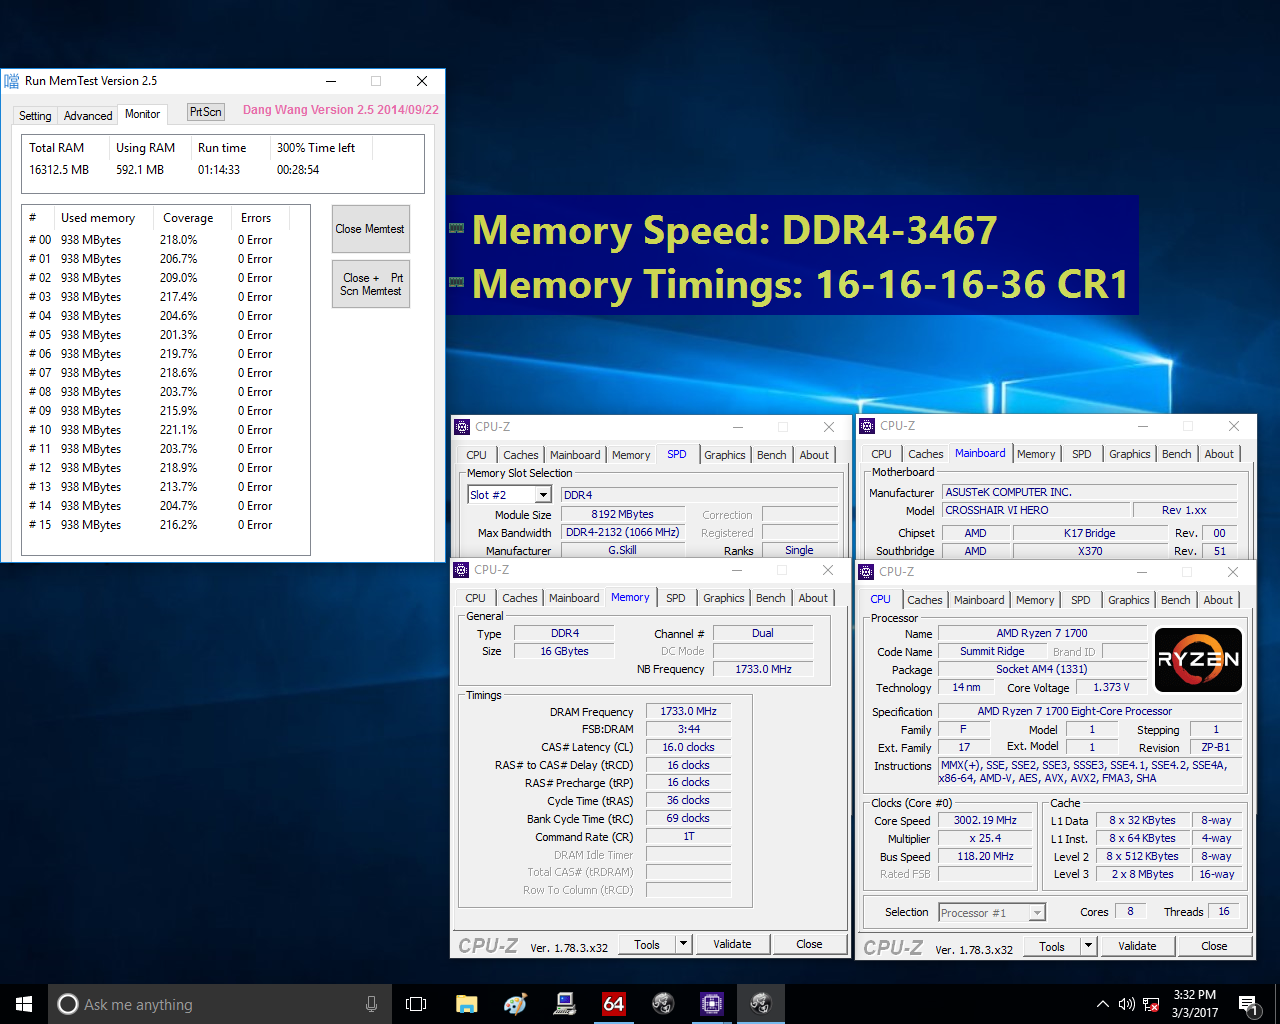Viewport: 1280px width, 1024px height.
Task: Switch to the Advanced tab in Run MemTest
Action: pyautogui.click(x=87, y=115)
